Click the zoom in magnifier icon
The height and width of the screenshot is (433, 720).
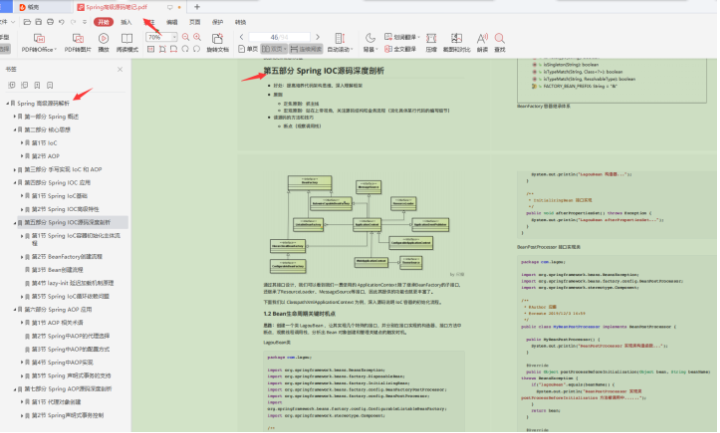click(197, 37)
